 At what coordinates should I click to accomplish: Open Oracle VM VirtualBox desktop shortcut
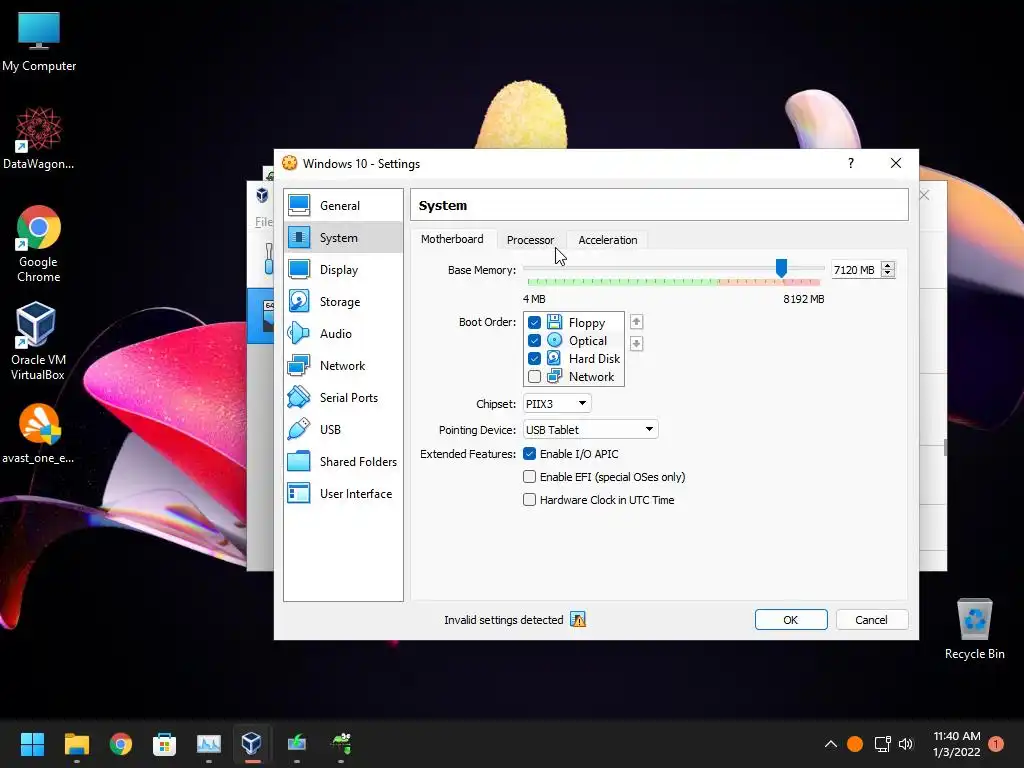[38, 341]
